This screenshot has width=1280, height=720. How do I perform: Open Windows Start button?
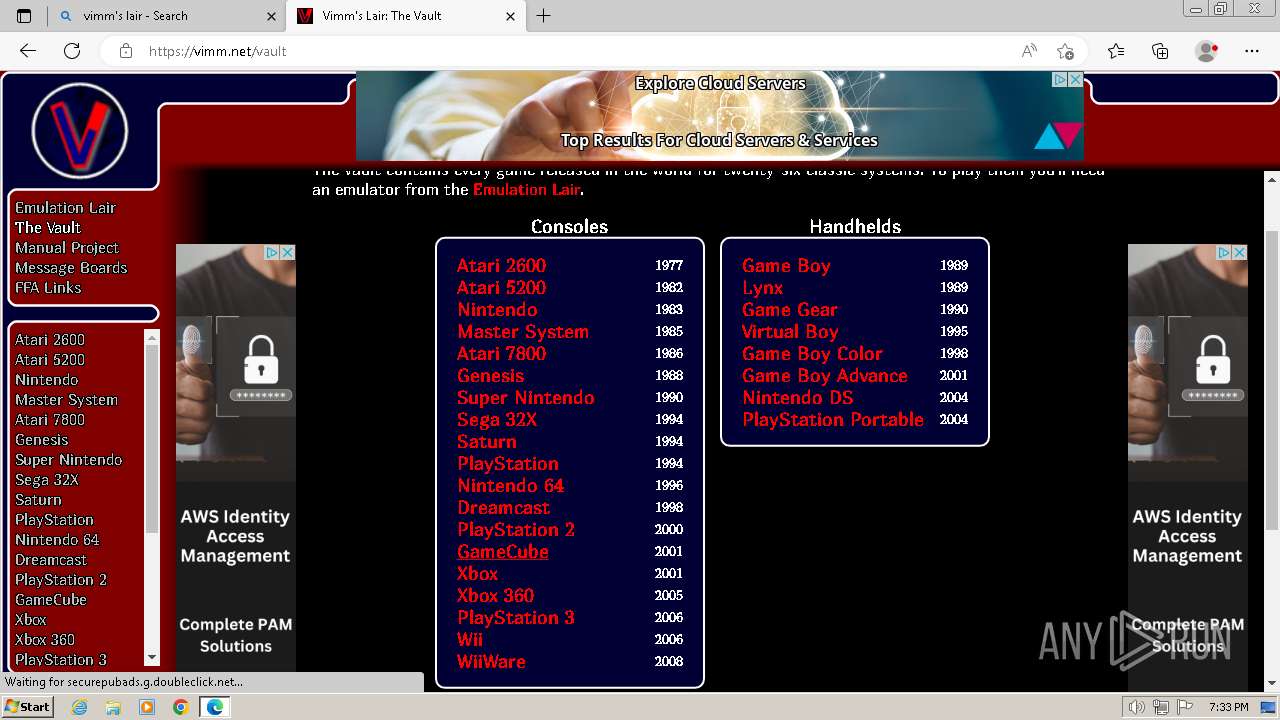pos(28,706)
